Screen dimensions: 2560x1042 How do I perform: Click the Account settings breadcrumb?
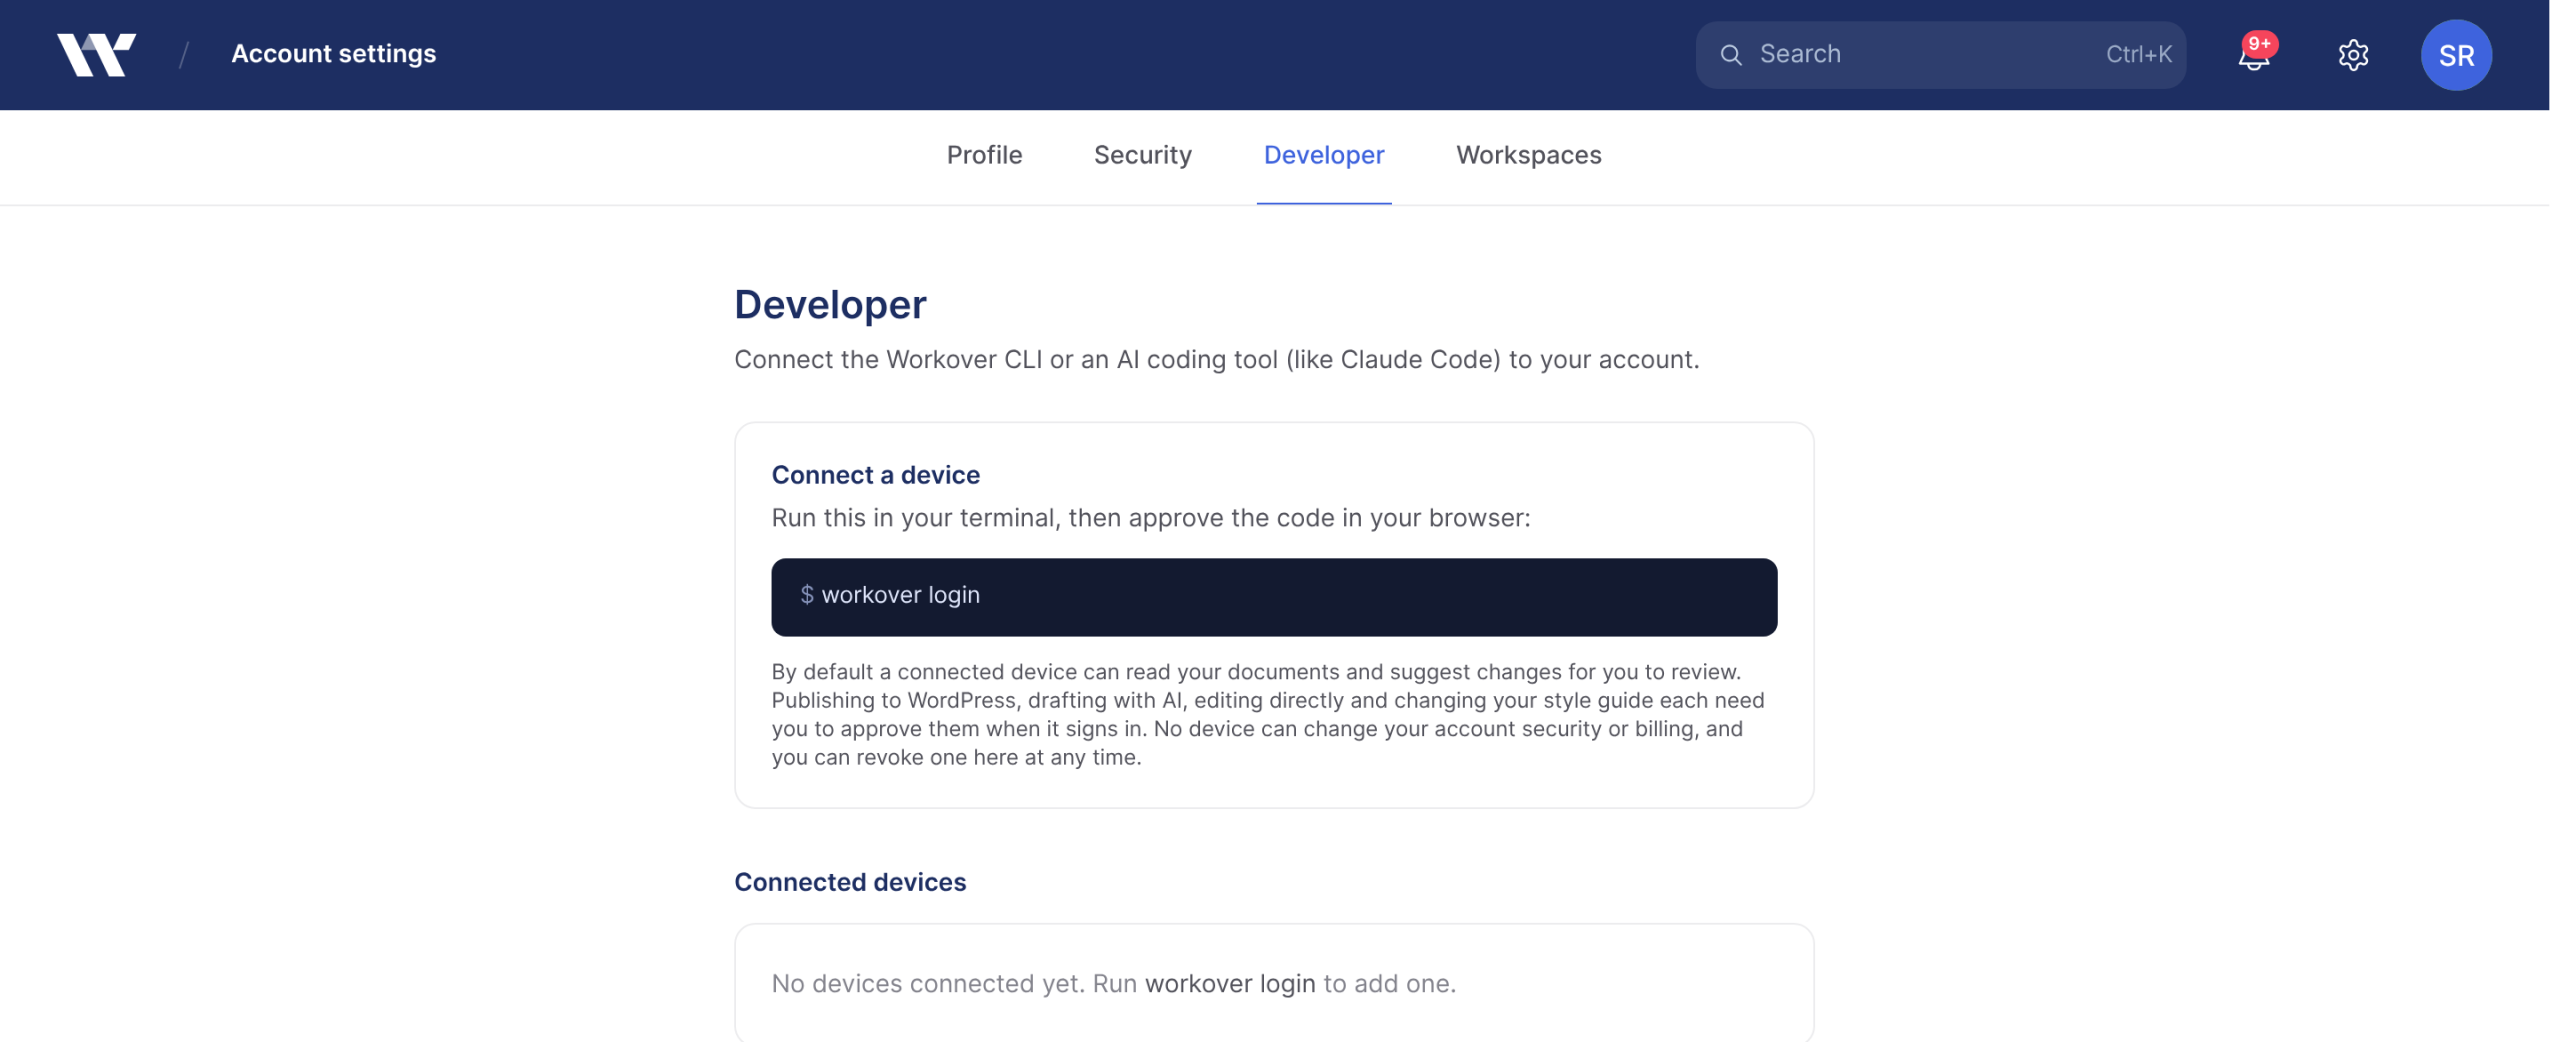[x=333, y=54]
